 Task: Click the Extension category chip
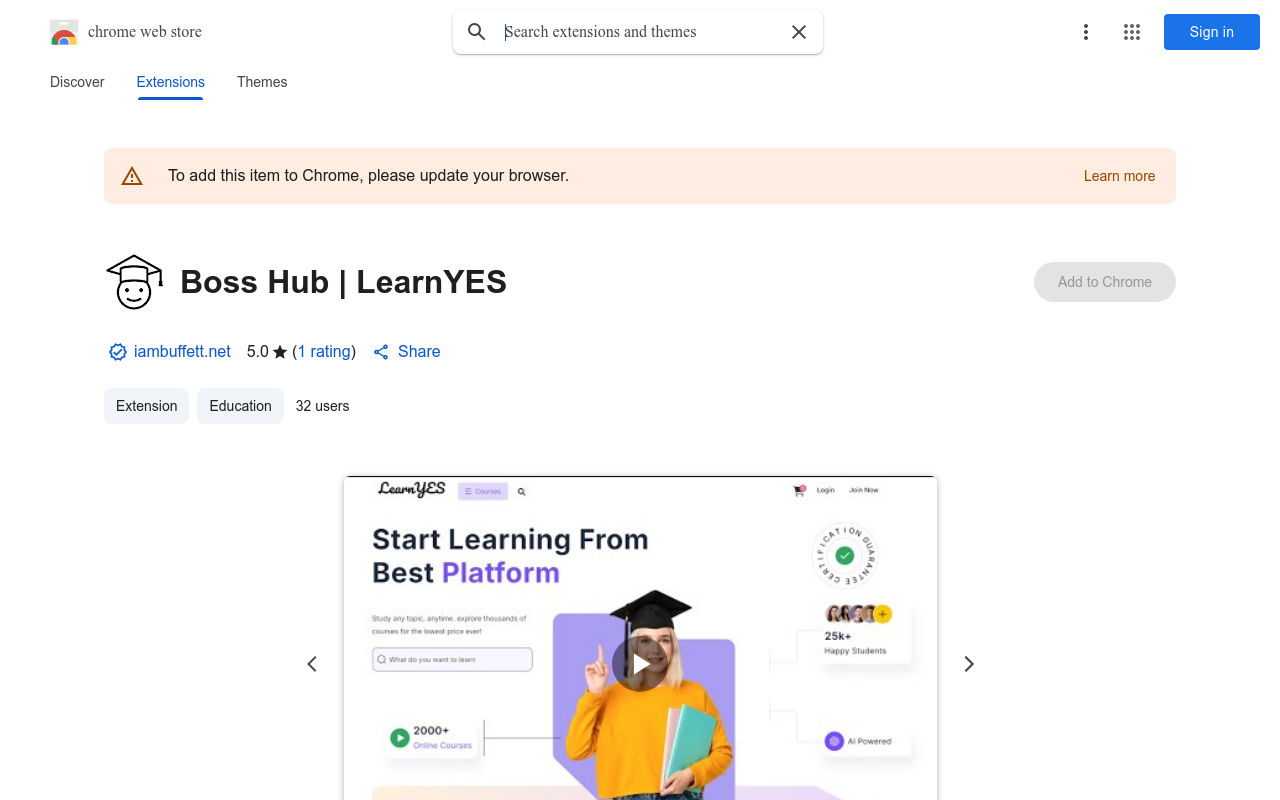coord(147,406)
